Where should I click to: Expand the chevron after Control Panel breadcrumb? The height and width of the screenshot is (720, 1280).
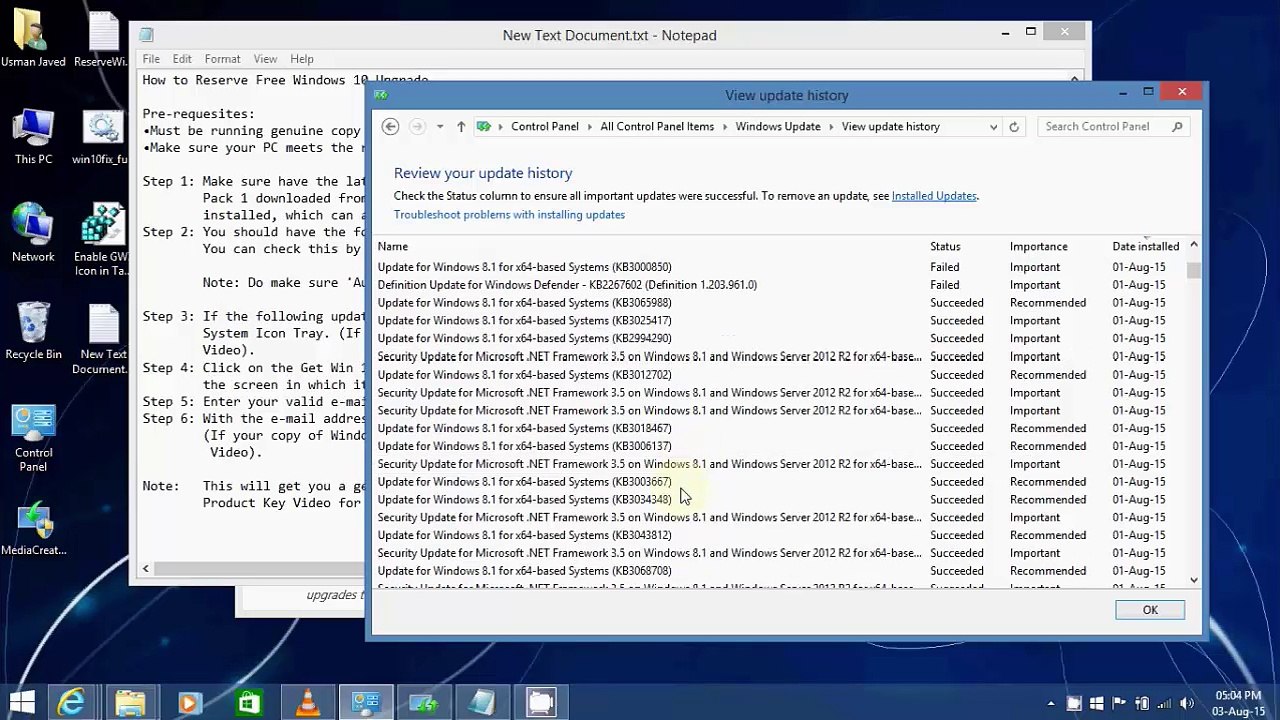pyautogui.click(x=589, y=127)
